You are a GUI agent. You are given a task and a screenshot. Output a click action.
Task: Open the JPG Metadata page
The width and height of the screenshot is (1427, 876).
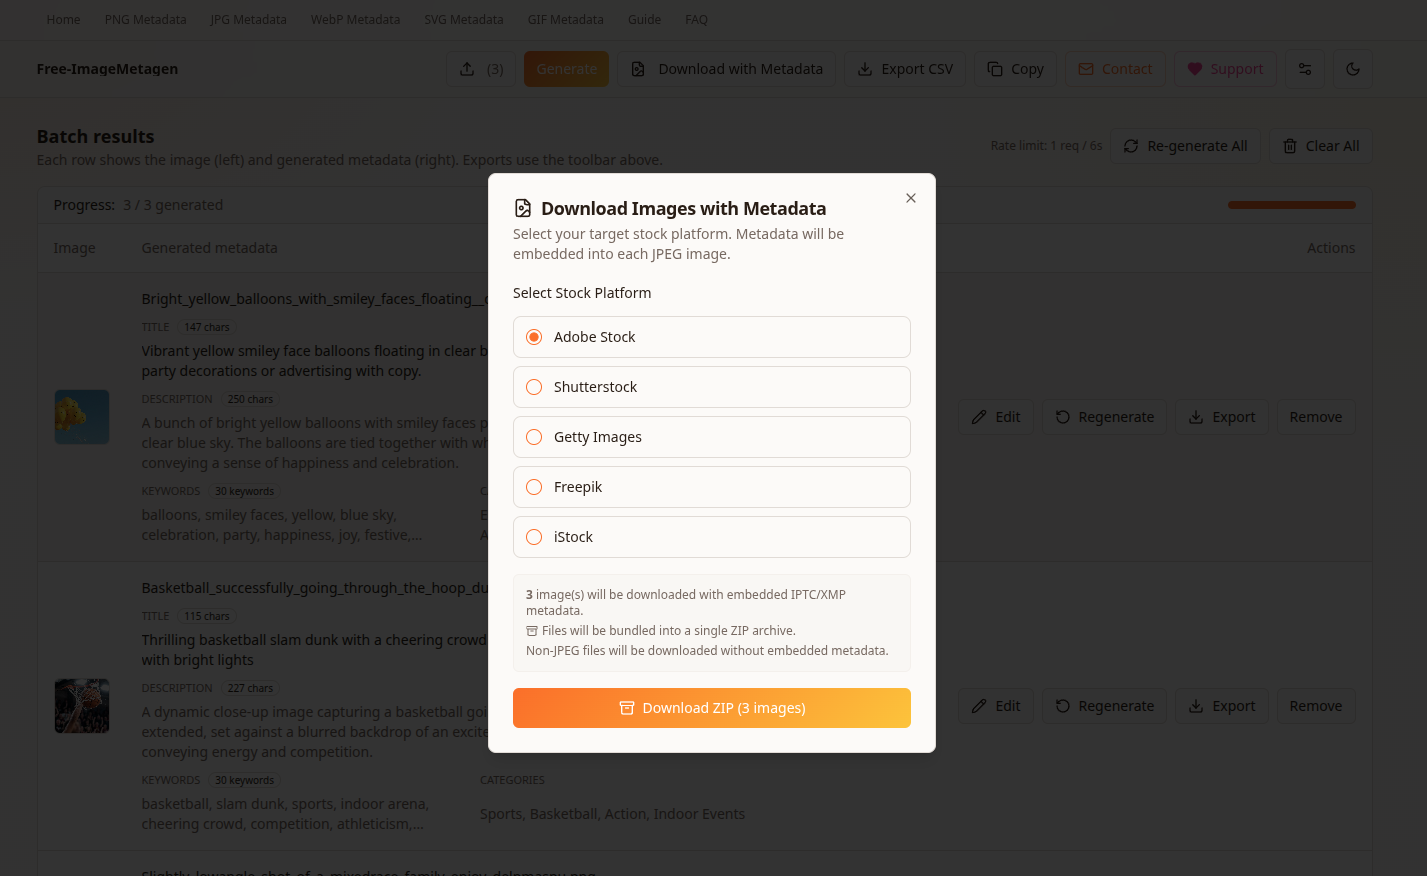pos(248,19)
